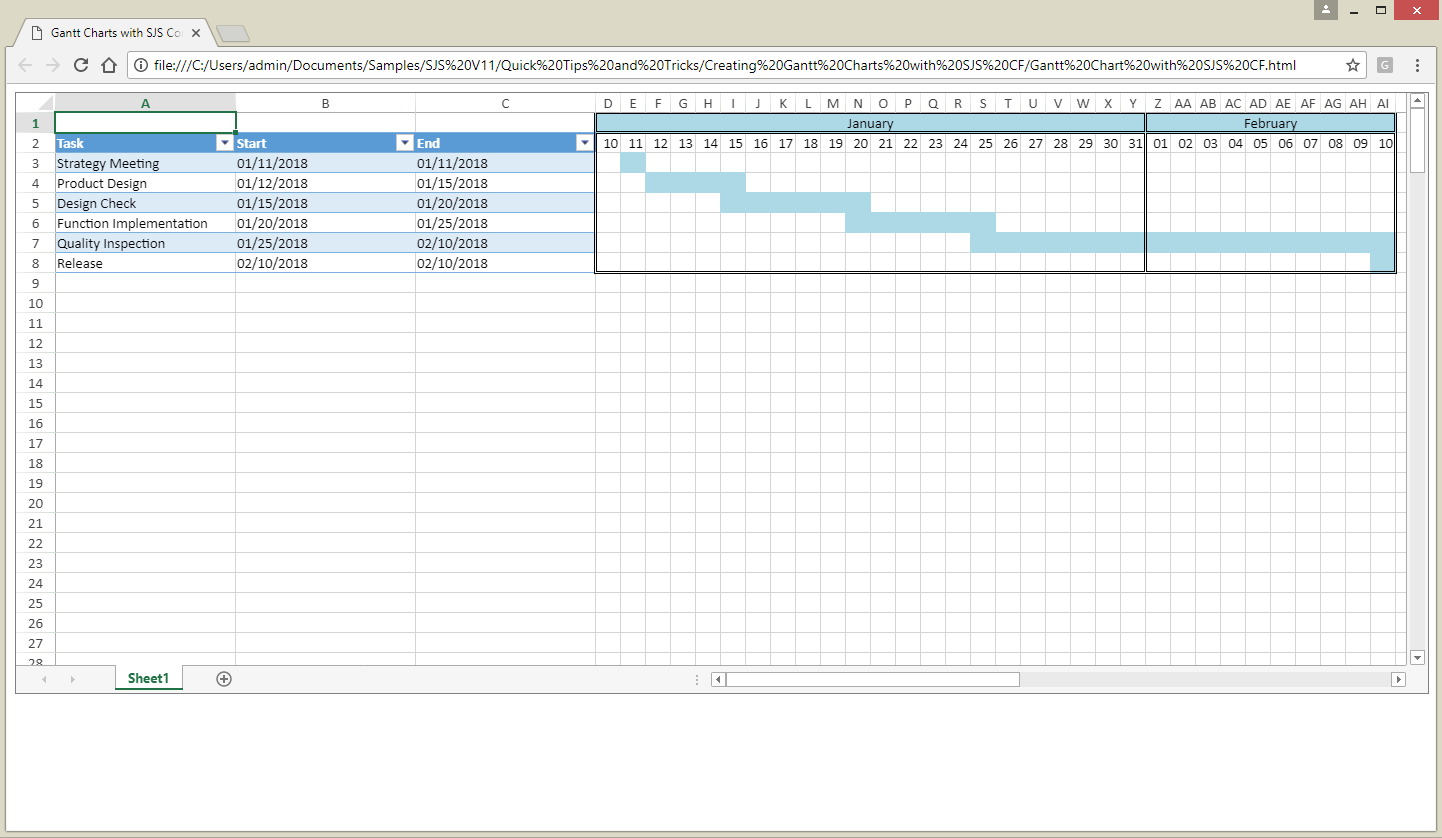
Task: Open the Chrome menu via three-dot icon
Action: click(1417, 64)
